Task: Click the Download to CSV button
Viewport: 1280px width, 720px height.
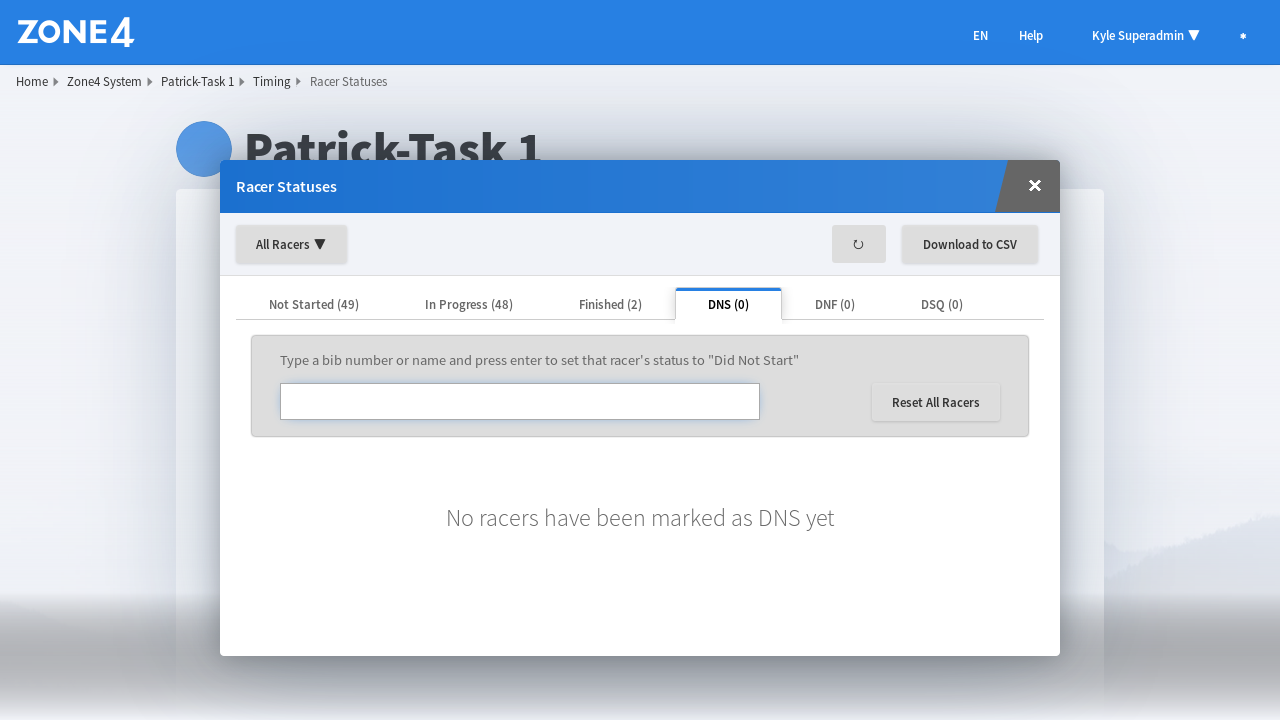Action: click(x=969, y=244)
